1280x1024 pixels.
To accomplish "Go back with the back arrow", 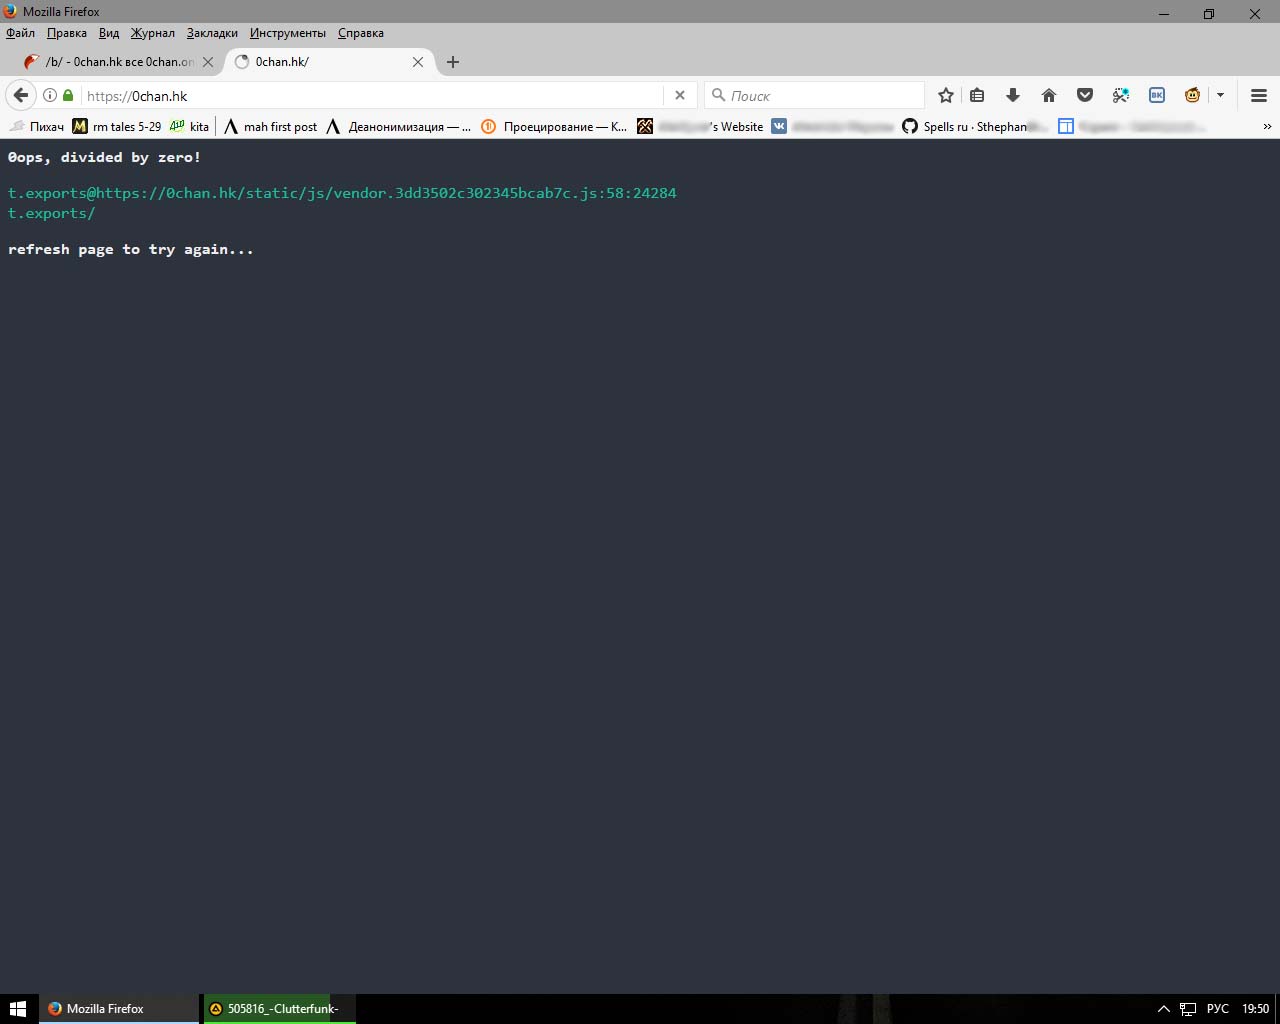I will coord(21,95).
